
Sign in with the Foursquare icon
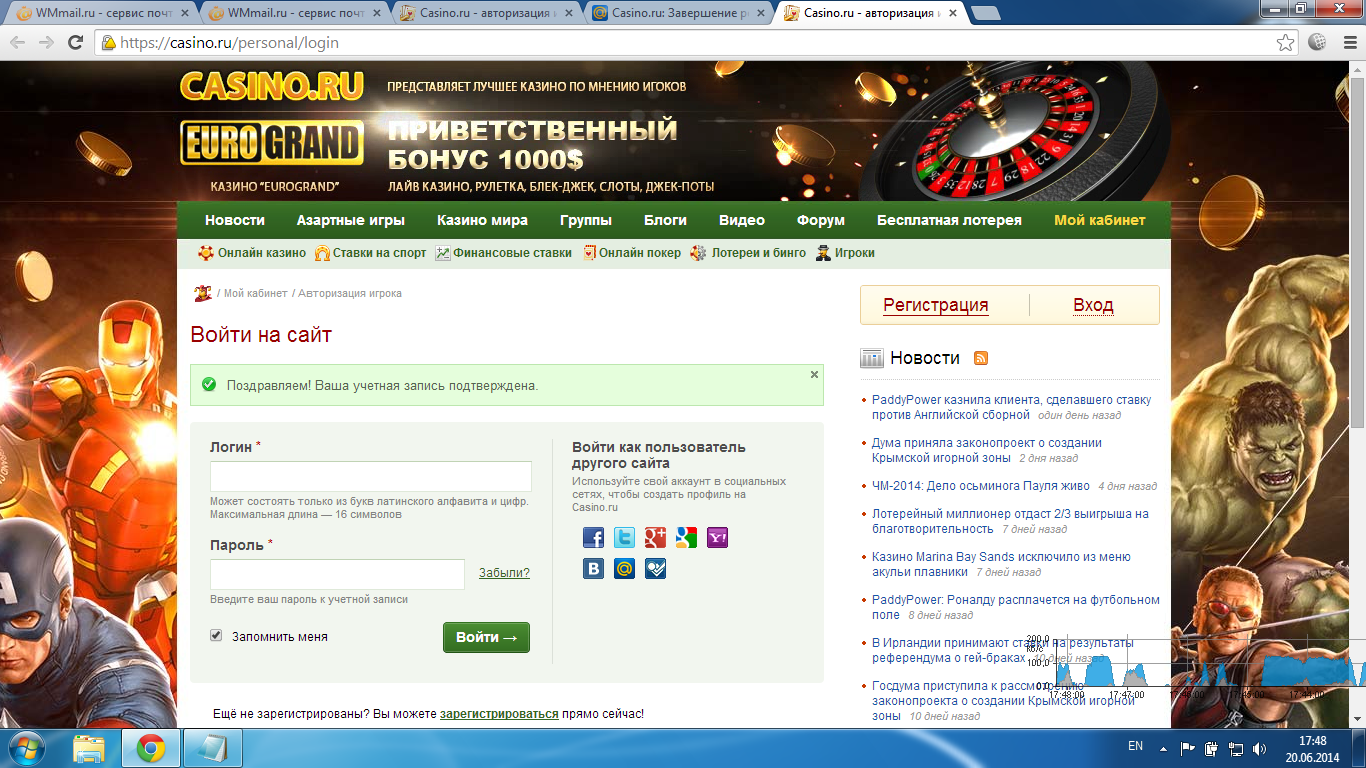pos(656,569)
